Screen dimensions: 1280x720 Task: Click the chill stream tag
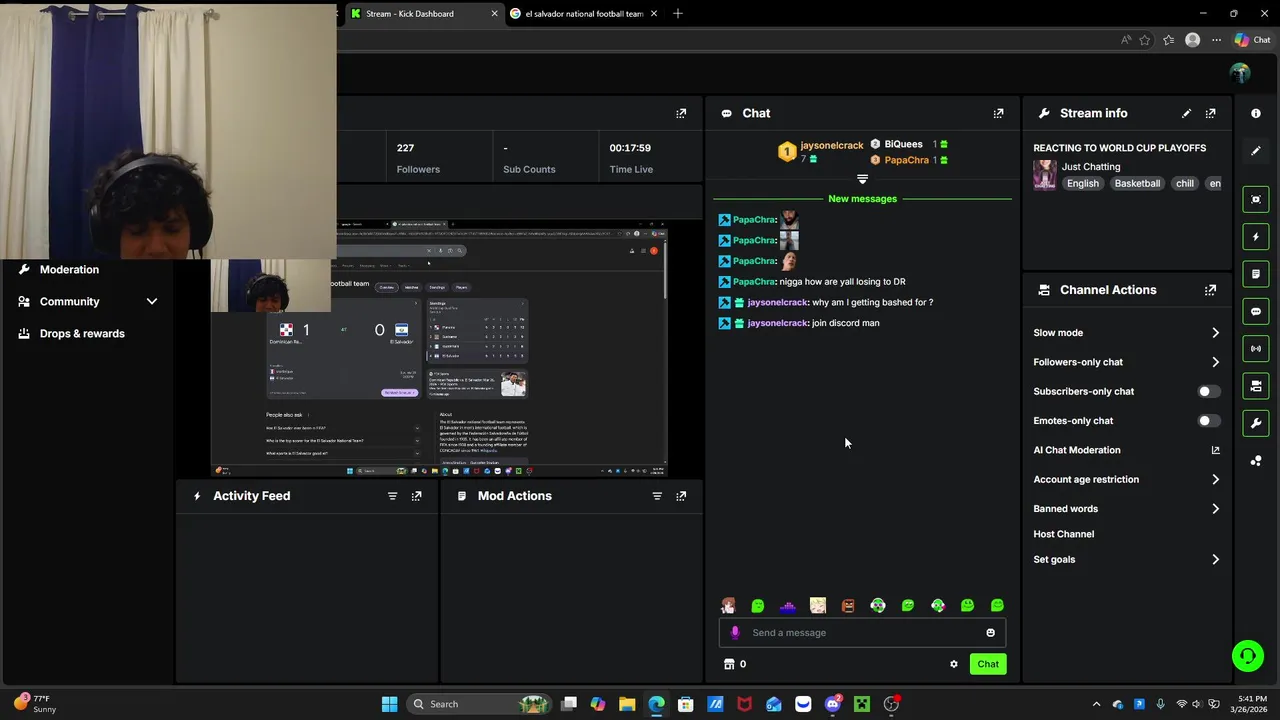coord(1185,184)
